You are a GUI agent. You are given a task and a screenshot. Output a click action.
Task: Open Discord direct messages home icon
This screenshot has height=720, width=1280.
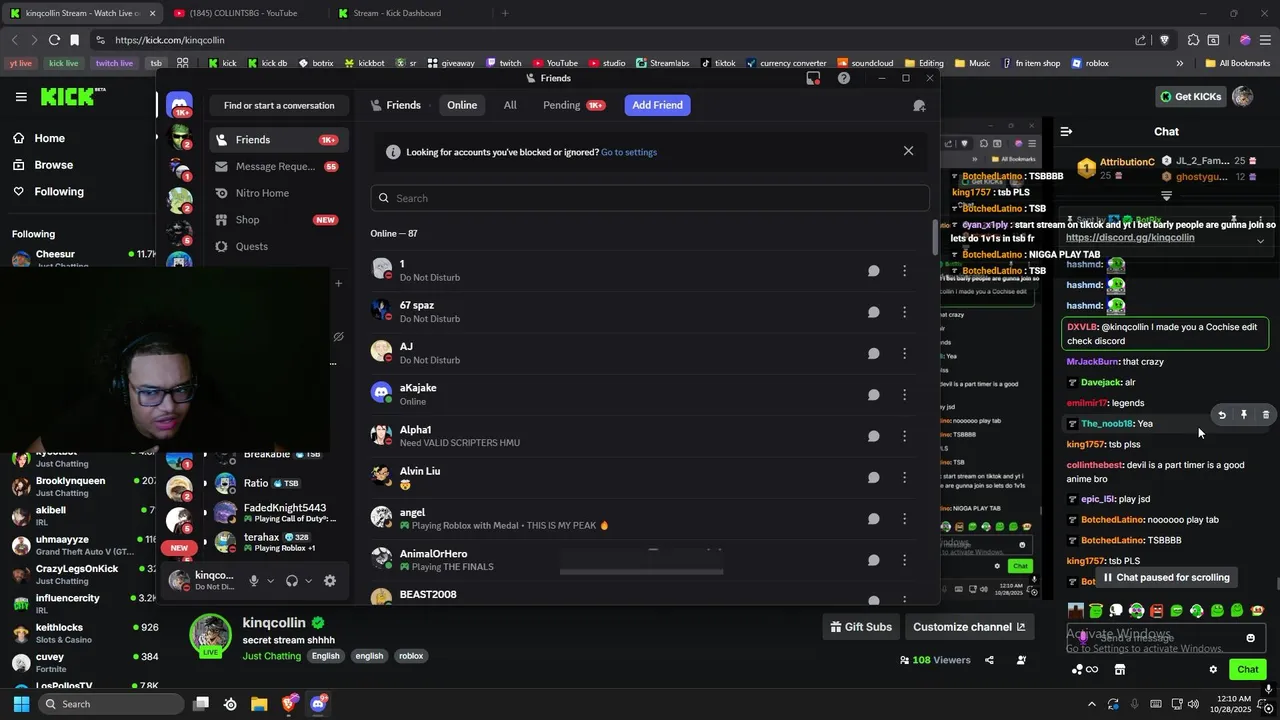click(180, 104)
